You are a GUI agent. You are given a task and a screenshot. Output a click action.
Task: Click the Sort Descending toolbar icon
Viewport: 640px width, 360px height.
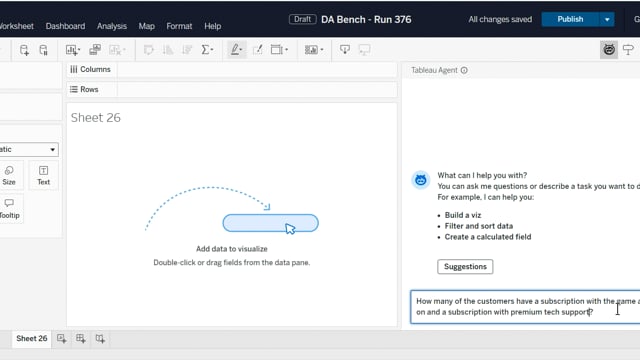click(x=187, y=50)
